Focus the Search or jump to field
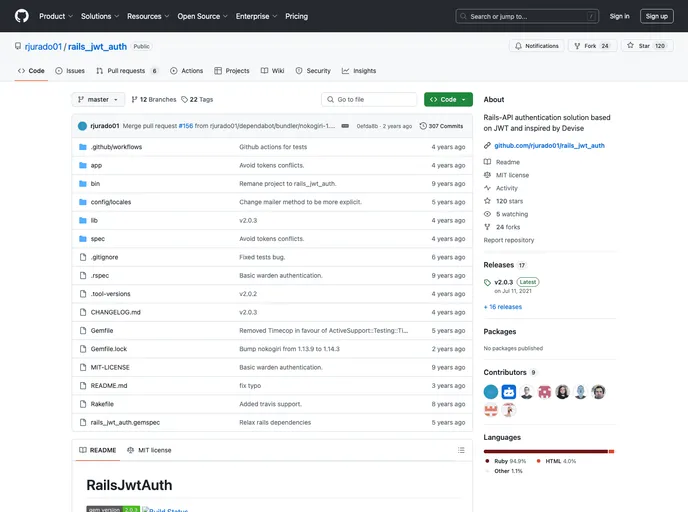 [x=527, y=16]
